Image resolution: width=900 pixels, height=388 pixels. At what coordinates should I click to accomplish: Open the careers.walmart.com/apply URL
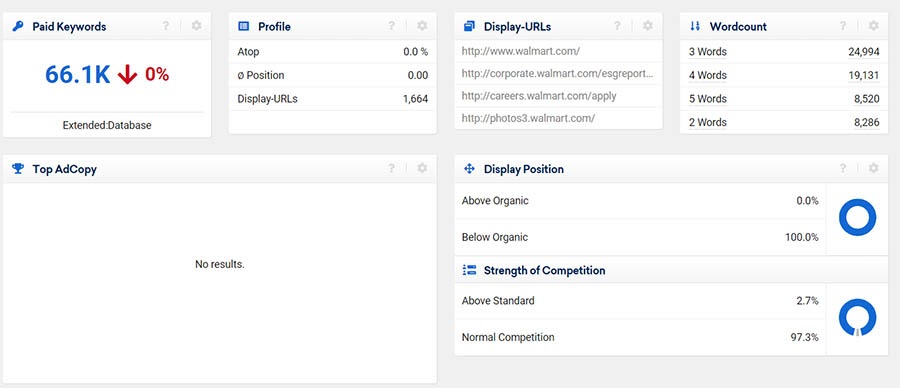click(x=539, y=96)
